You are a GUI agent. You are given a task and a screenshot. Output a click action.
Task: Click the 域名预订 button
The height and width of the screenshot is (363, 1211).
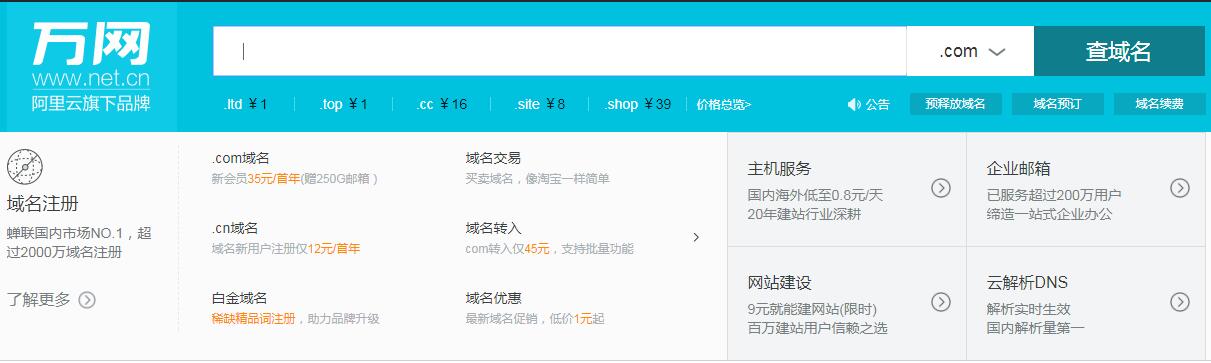[1058, 104]
